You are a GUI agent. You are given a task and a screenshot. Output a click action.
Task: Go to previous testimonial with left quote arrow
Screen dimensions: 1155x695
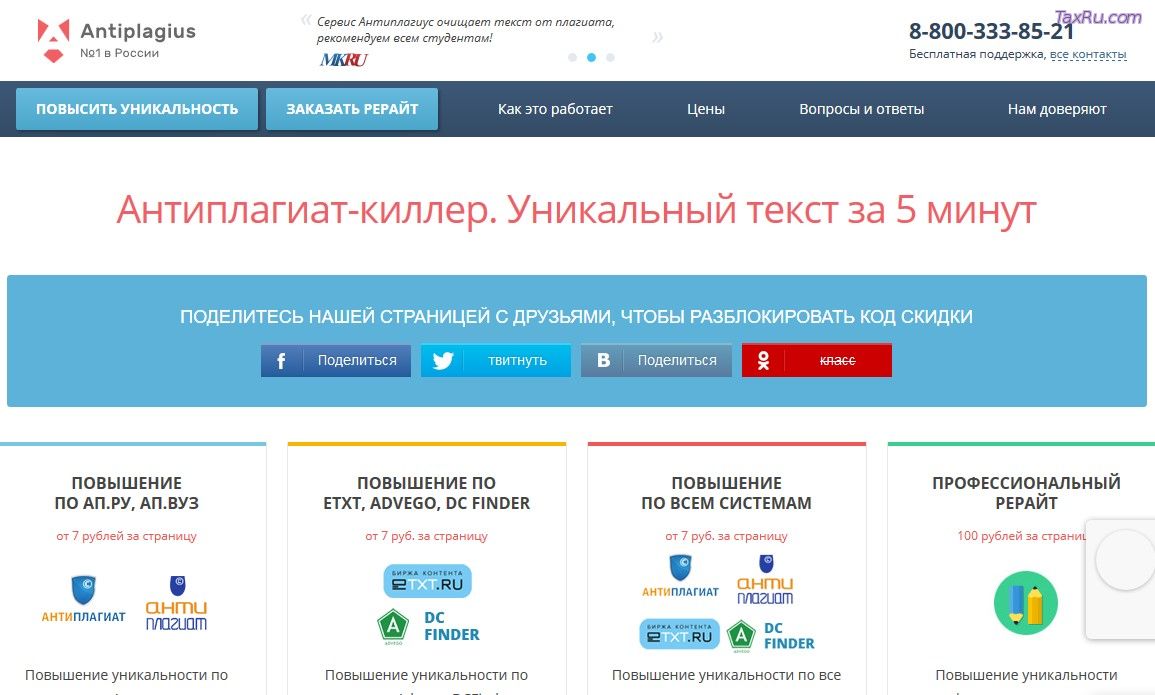point(306,19)
